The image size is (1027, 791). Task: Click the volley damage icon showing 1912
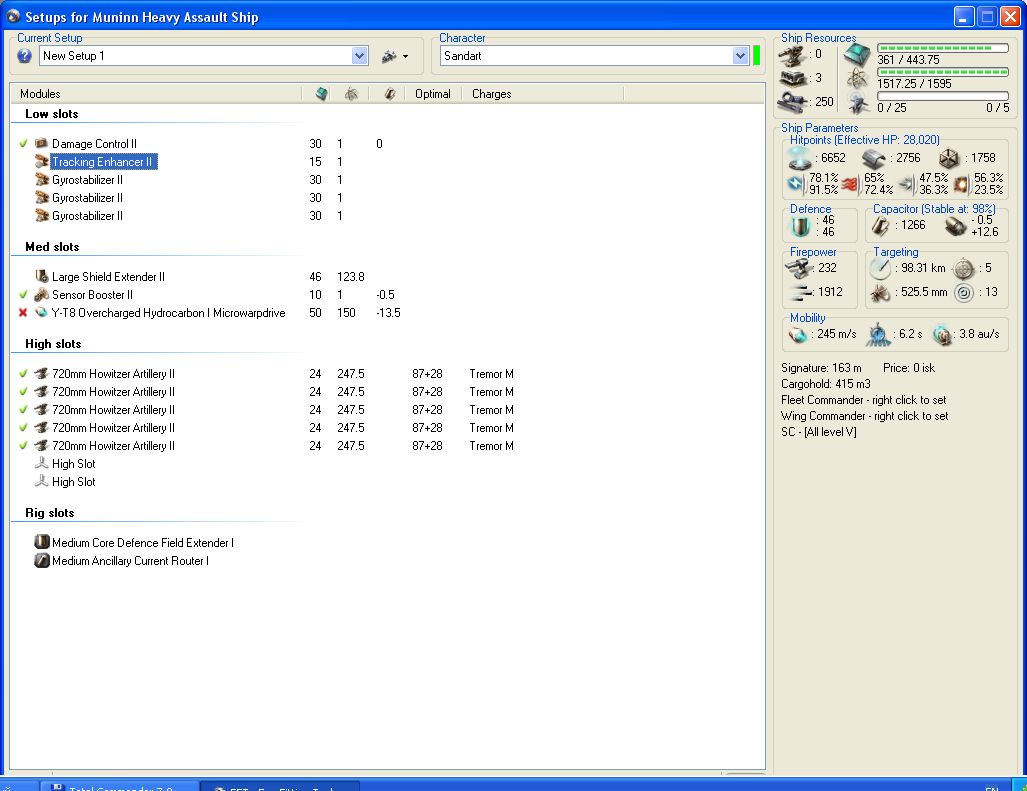[x=802, y=292]
